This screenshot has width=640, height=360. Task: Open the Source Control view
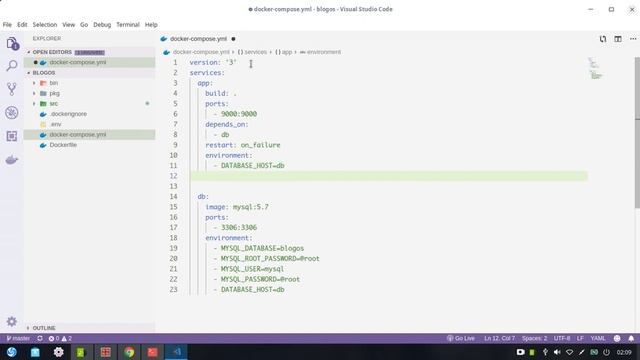click(x=12, y=89)
